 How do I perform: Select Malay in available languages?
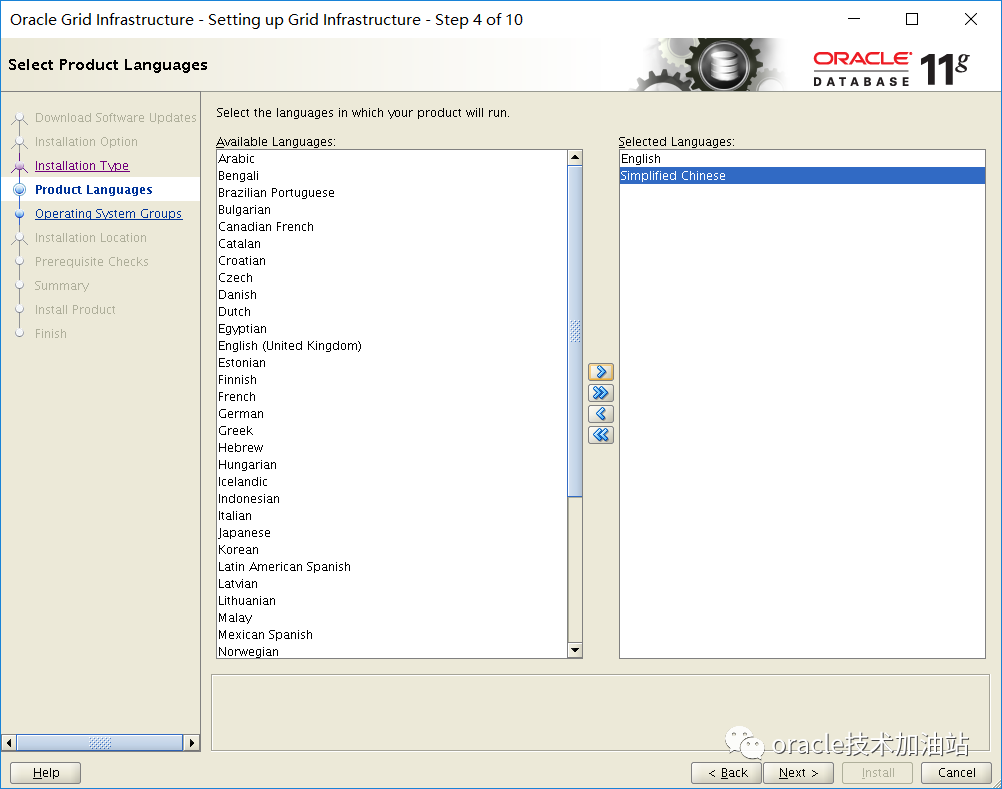point(392,618)
